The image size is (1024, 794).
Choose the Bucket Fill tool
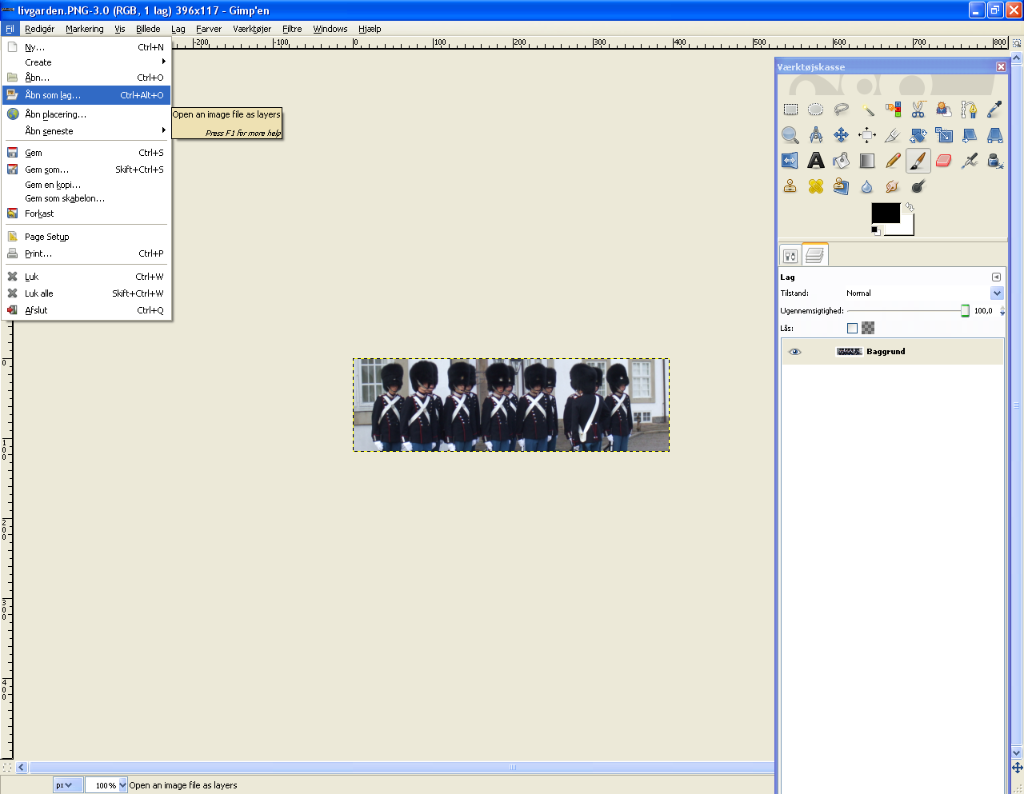click(x=841, y=160)
